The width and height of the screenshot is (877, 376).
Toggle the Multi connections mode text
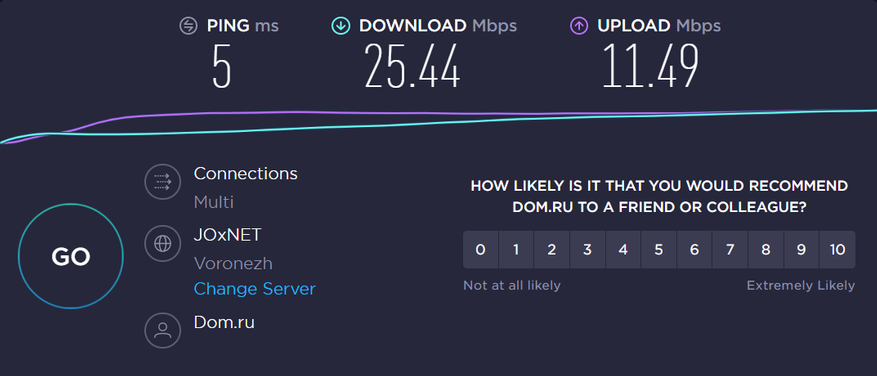[214, 203]
